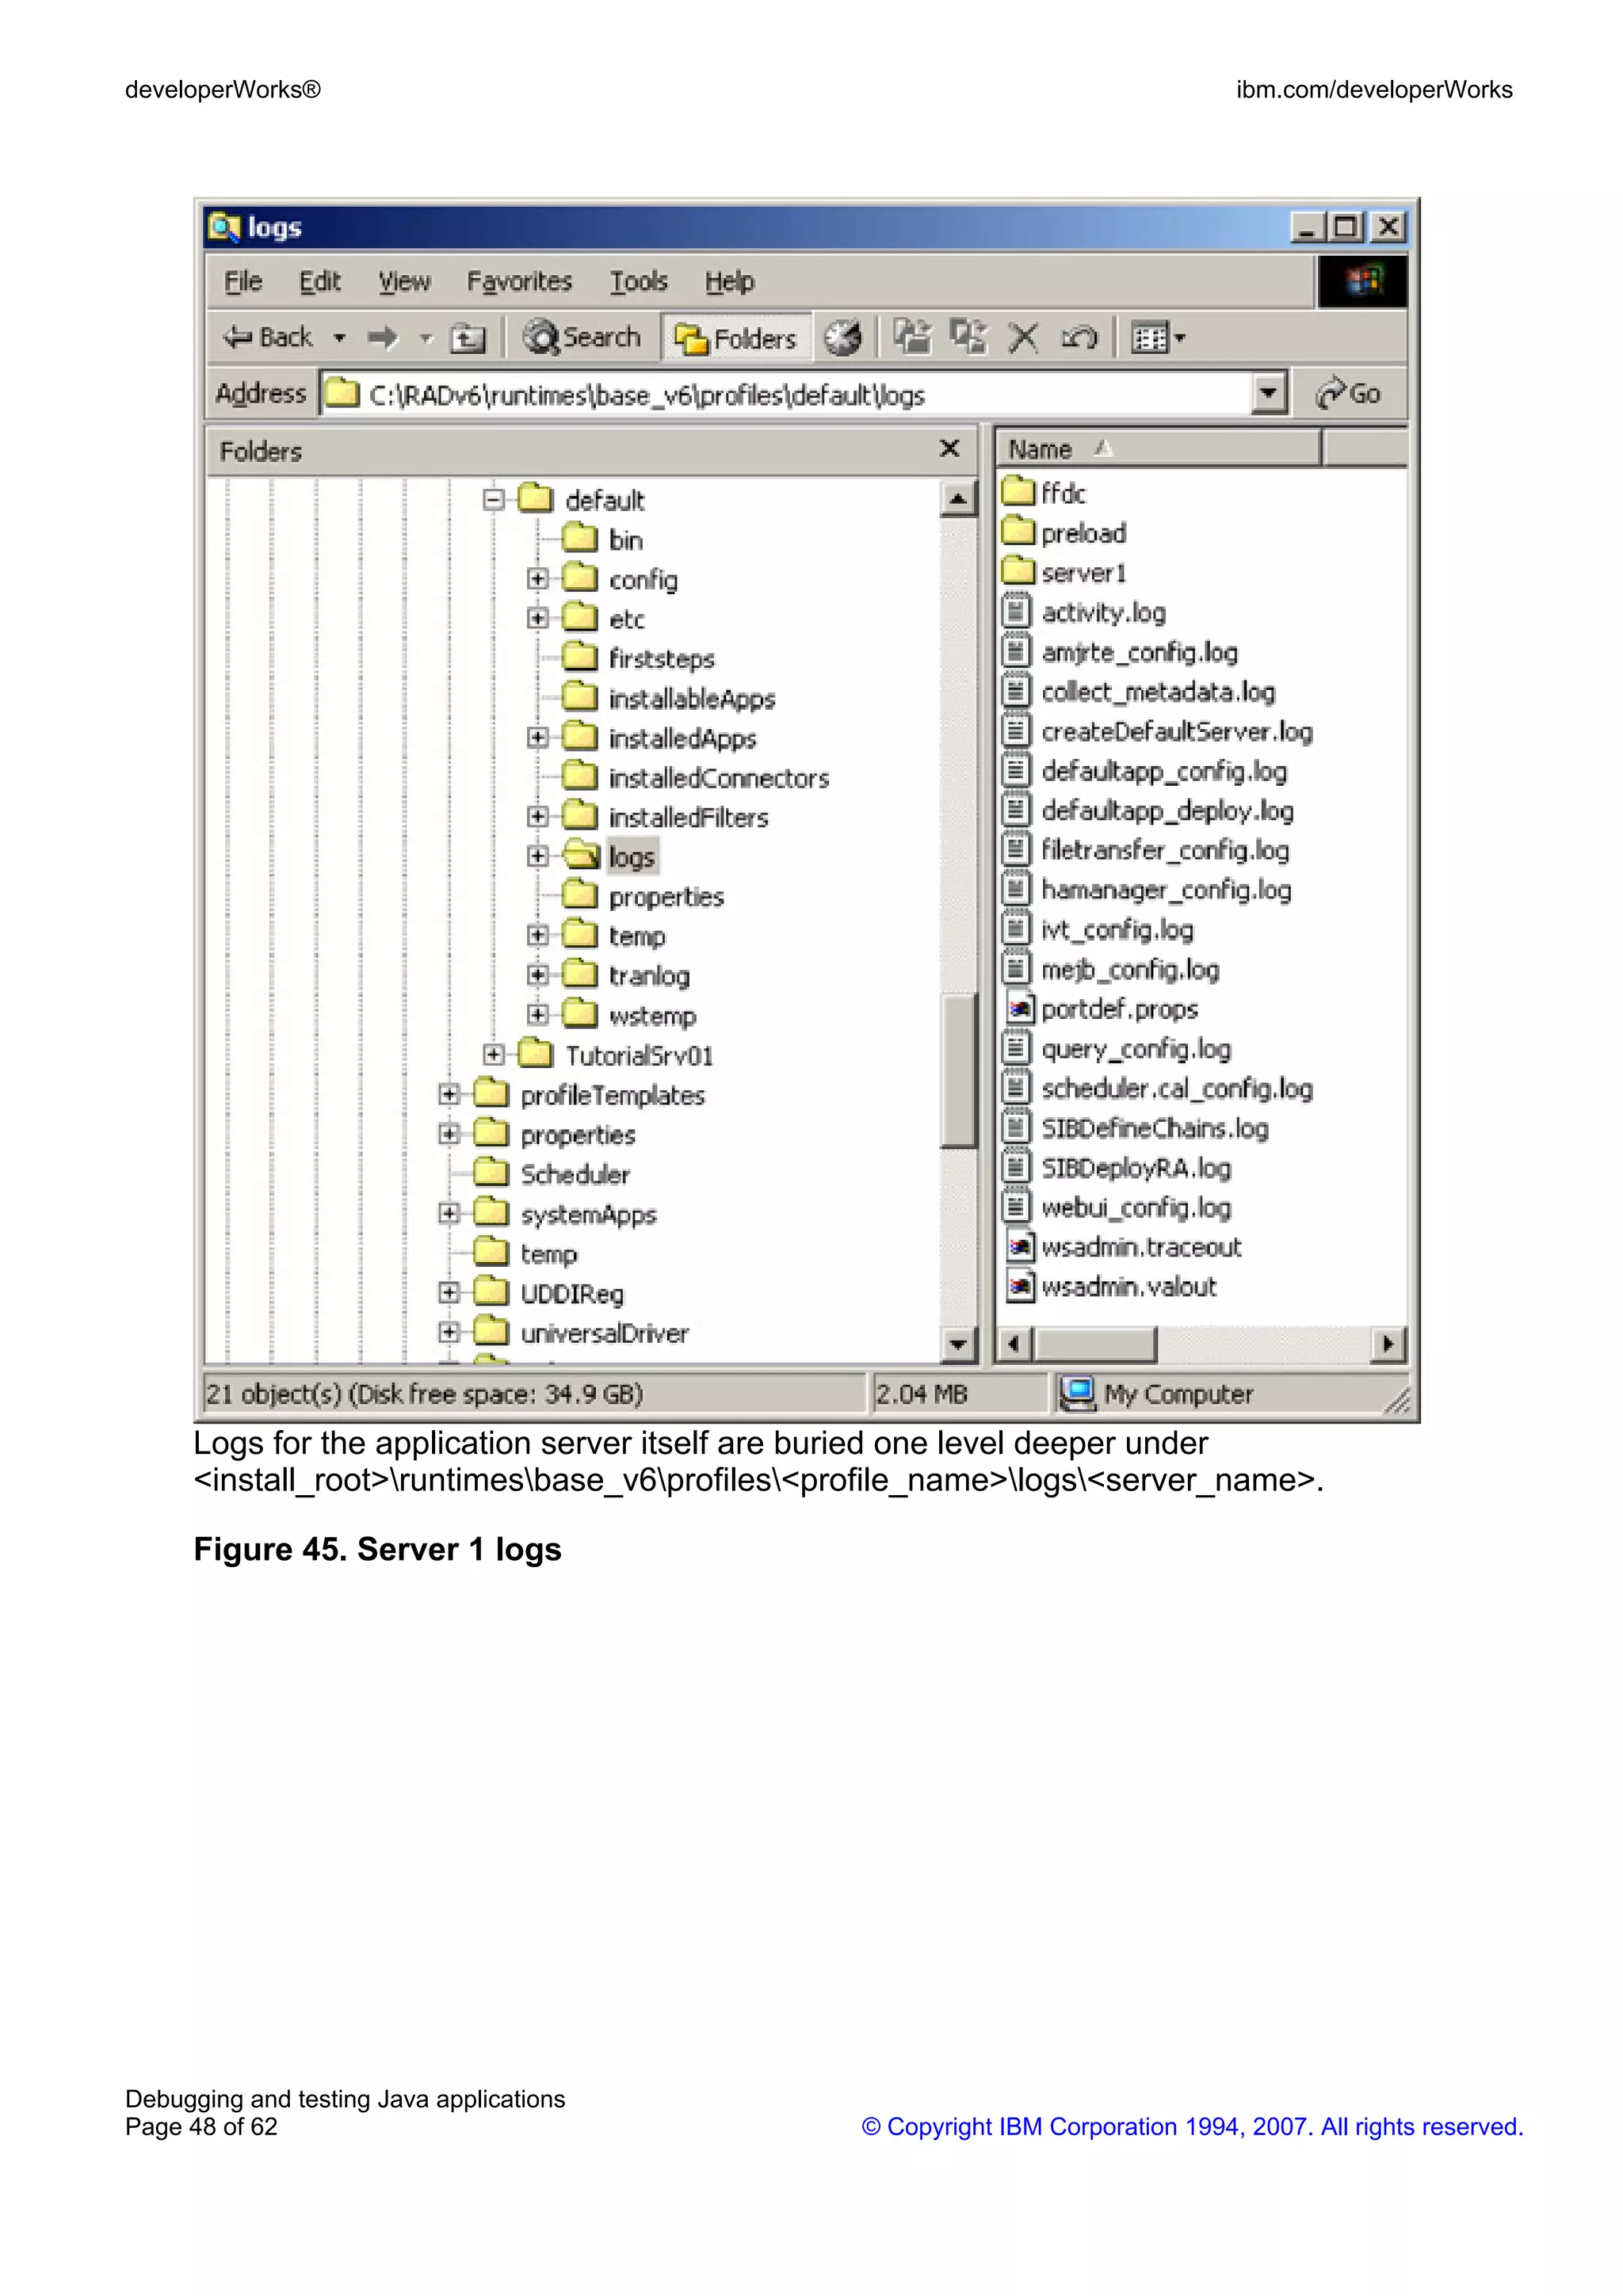The height and width of the screenshot is (2296, 1623).
Task: Close the Folders pane
Action: (x=949, y=449)
